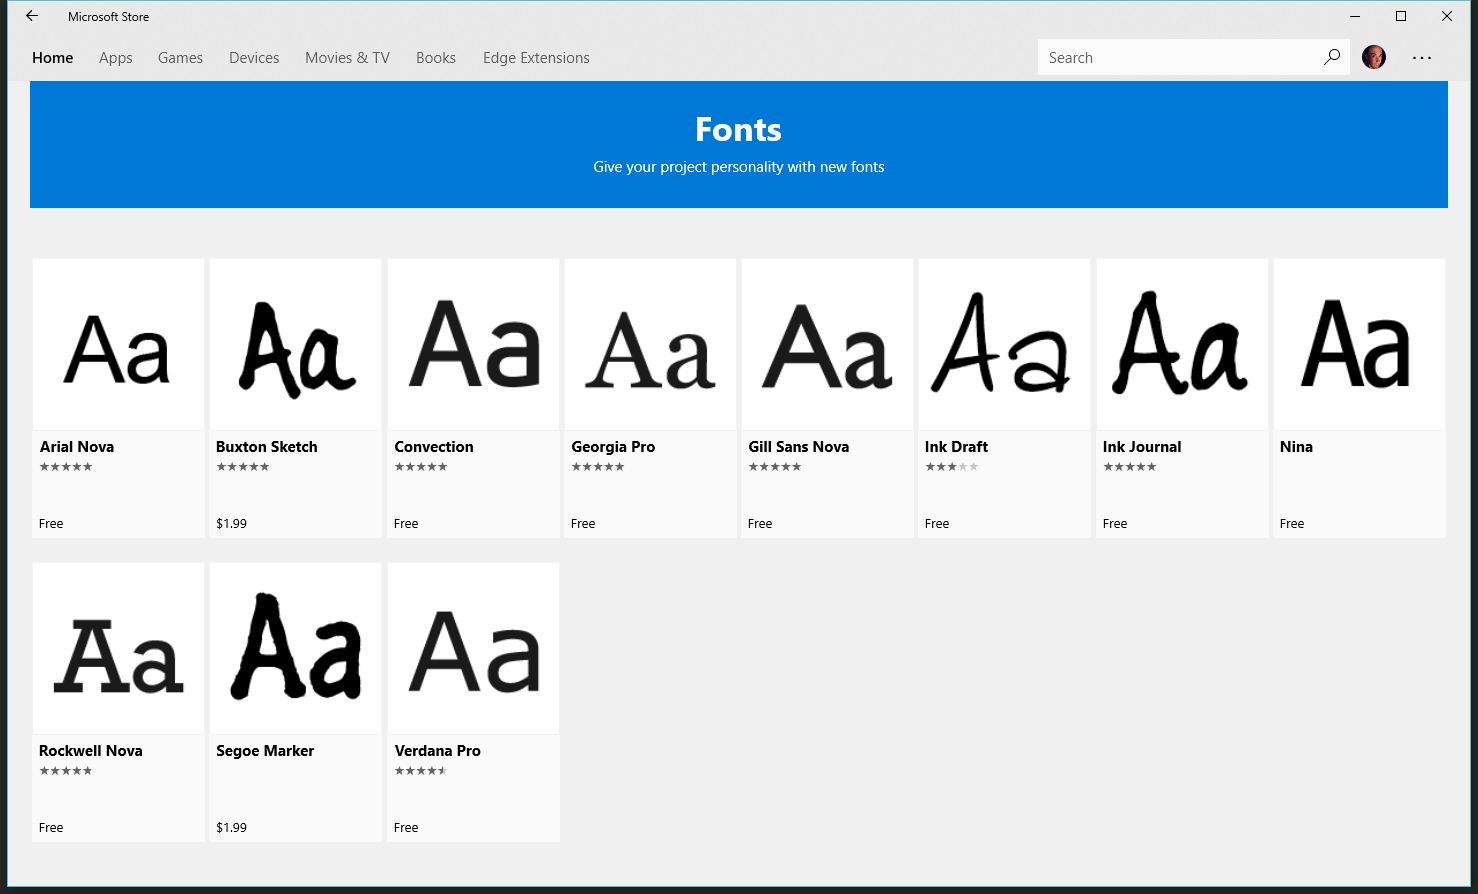This screenshot has height=894, width=1478.
Task: Click the back arrow in title bar
Action: (x=32, y=16)
